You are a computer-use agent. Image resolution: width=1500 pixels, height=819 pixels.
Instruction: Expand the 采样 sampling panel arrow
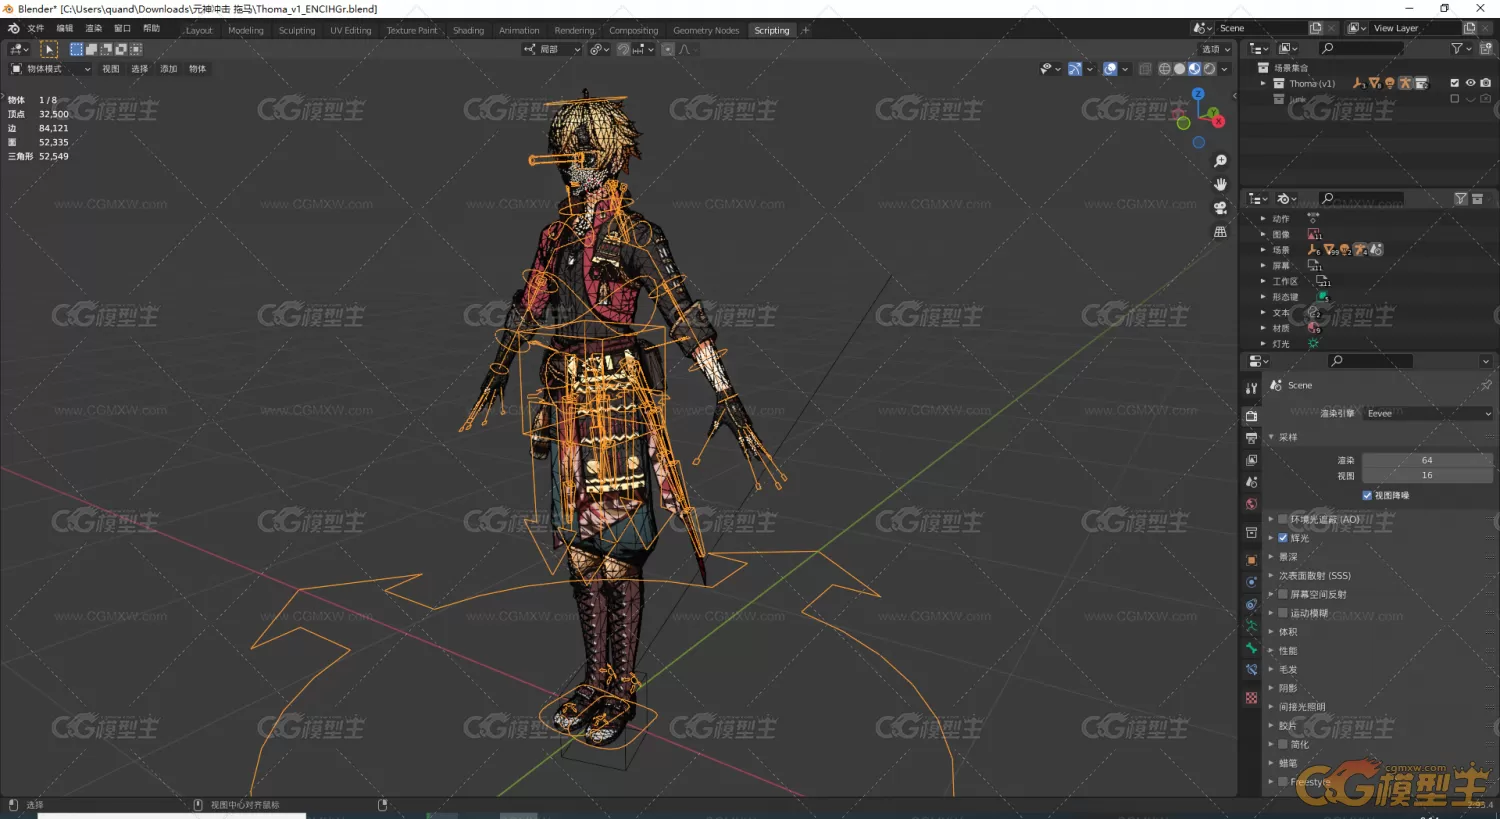[x=1271, y=437]
